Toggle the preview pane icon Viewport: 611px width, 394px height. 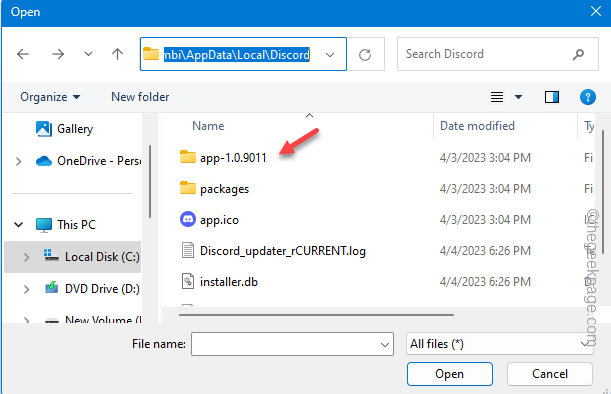[552, 97]
